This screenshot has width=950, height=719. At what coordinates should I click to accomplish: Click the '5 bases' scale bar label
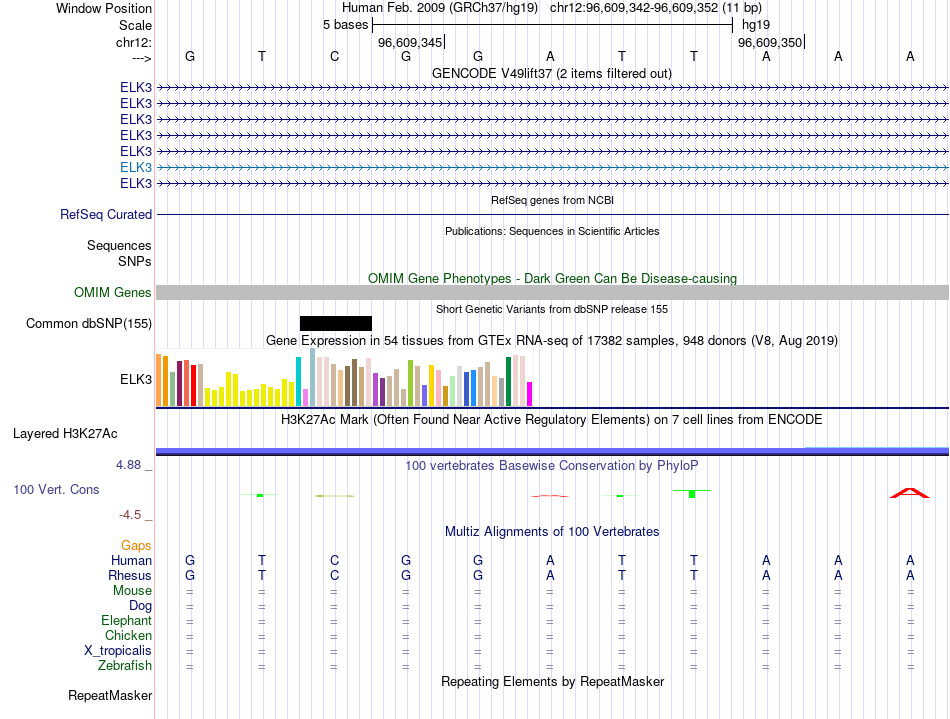345,25
